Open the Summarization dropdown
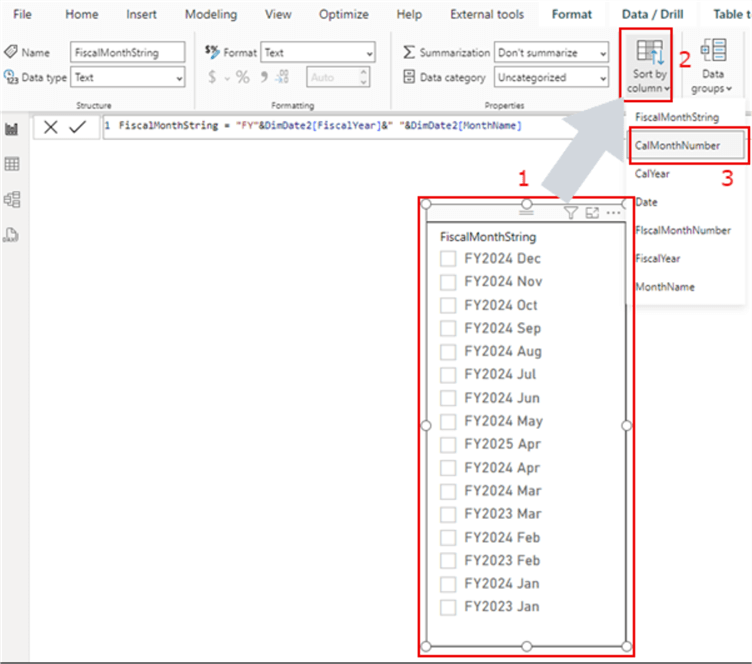 551,53
